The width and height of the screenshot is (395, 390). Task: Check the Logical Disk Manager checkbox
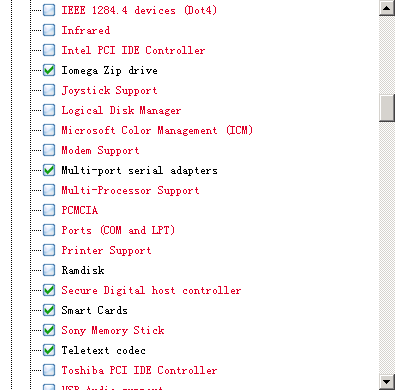click(49, 110)
